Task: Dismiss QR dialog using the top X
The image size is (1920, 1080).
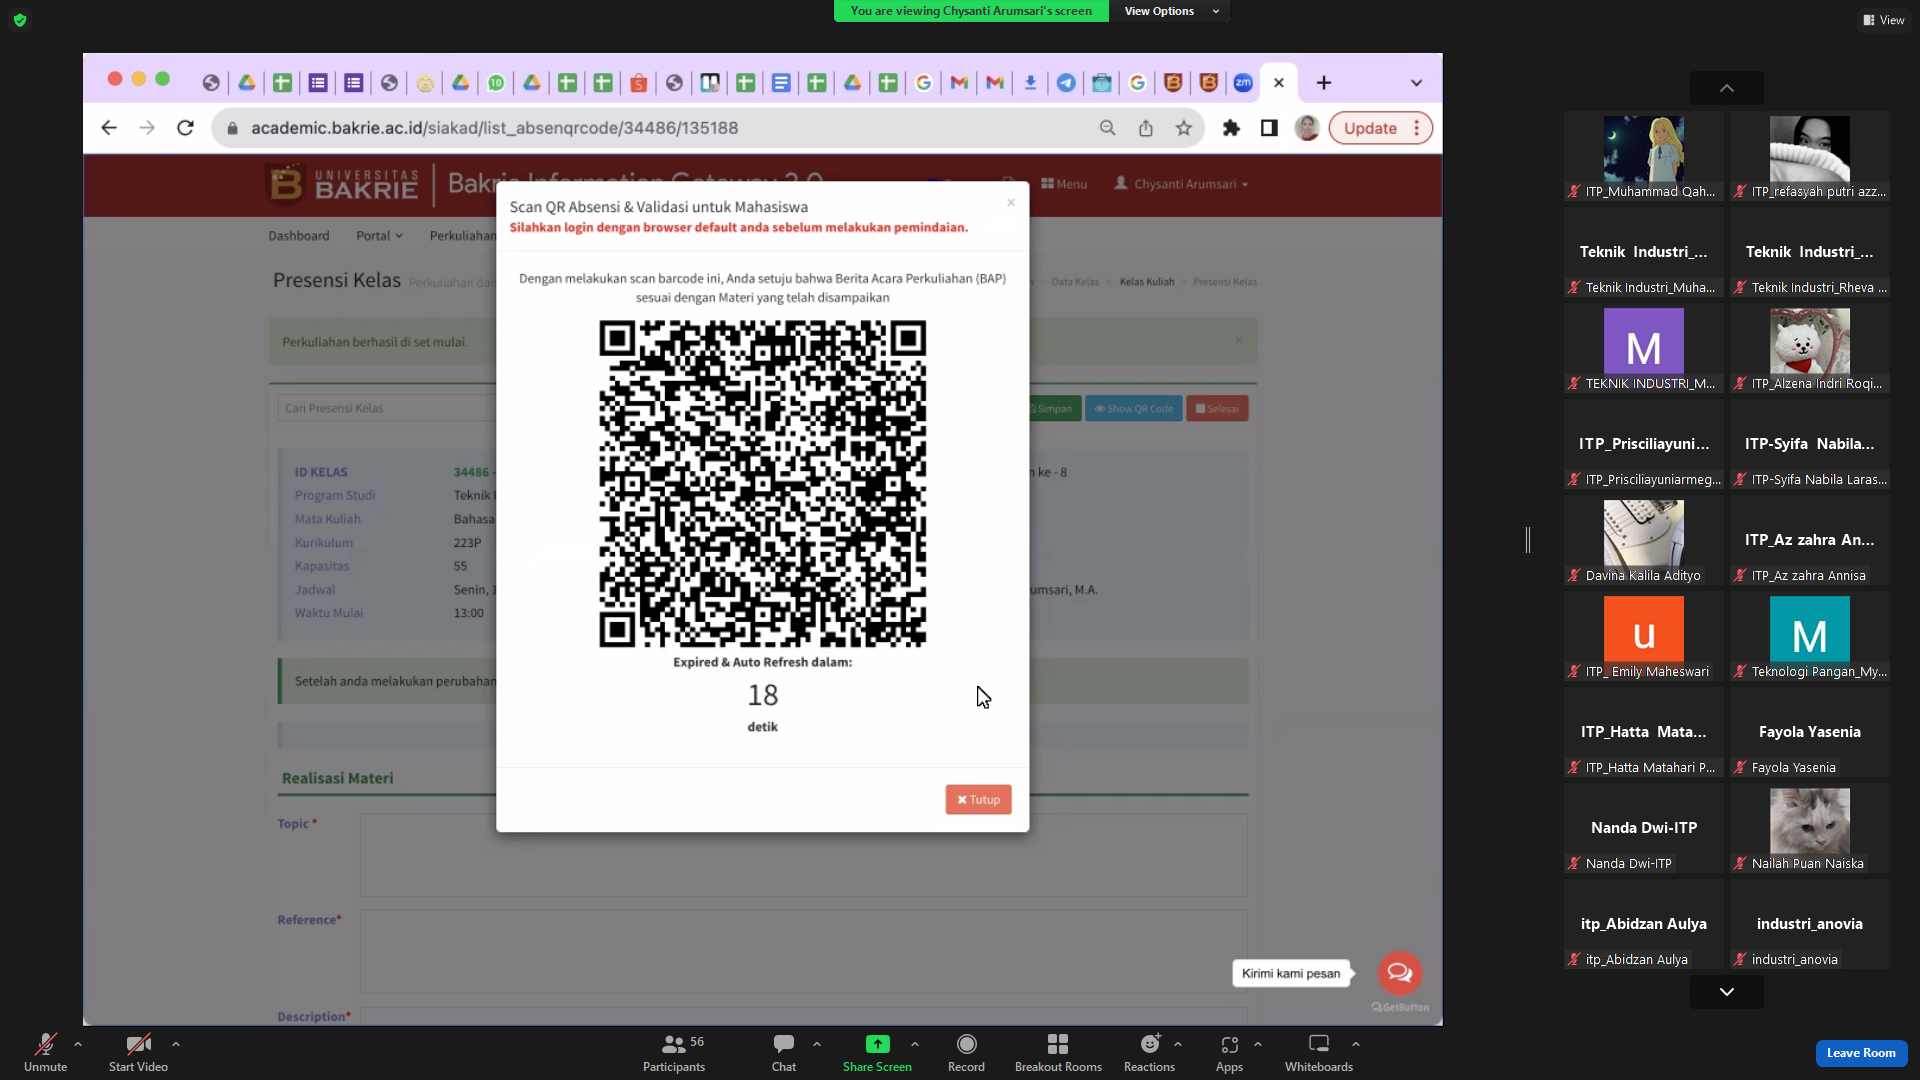Action: click(x=1011, y=202)
